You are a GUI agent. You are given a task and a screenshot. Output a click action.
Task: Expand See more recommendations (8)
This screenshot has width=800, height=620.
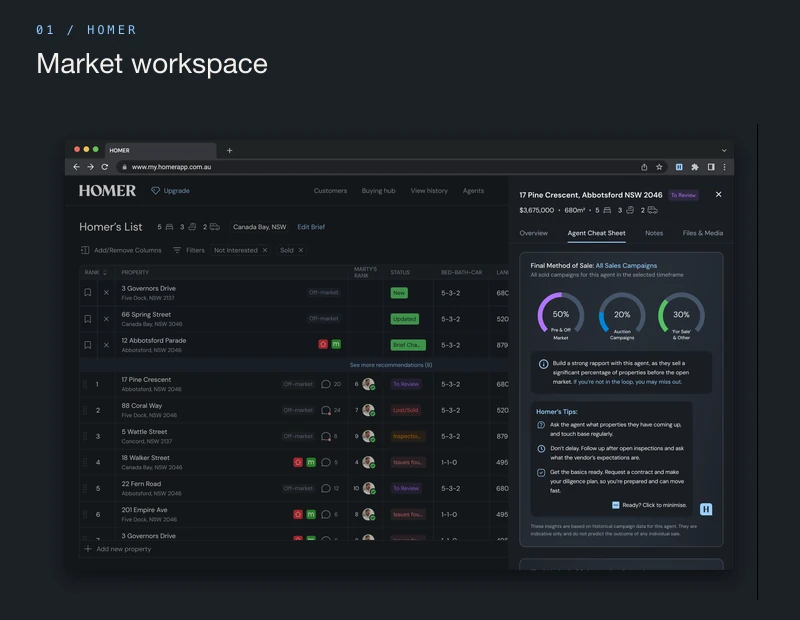(391, 365)
